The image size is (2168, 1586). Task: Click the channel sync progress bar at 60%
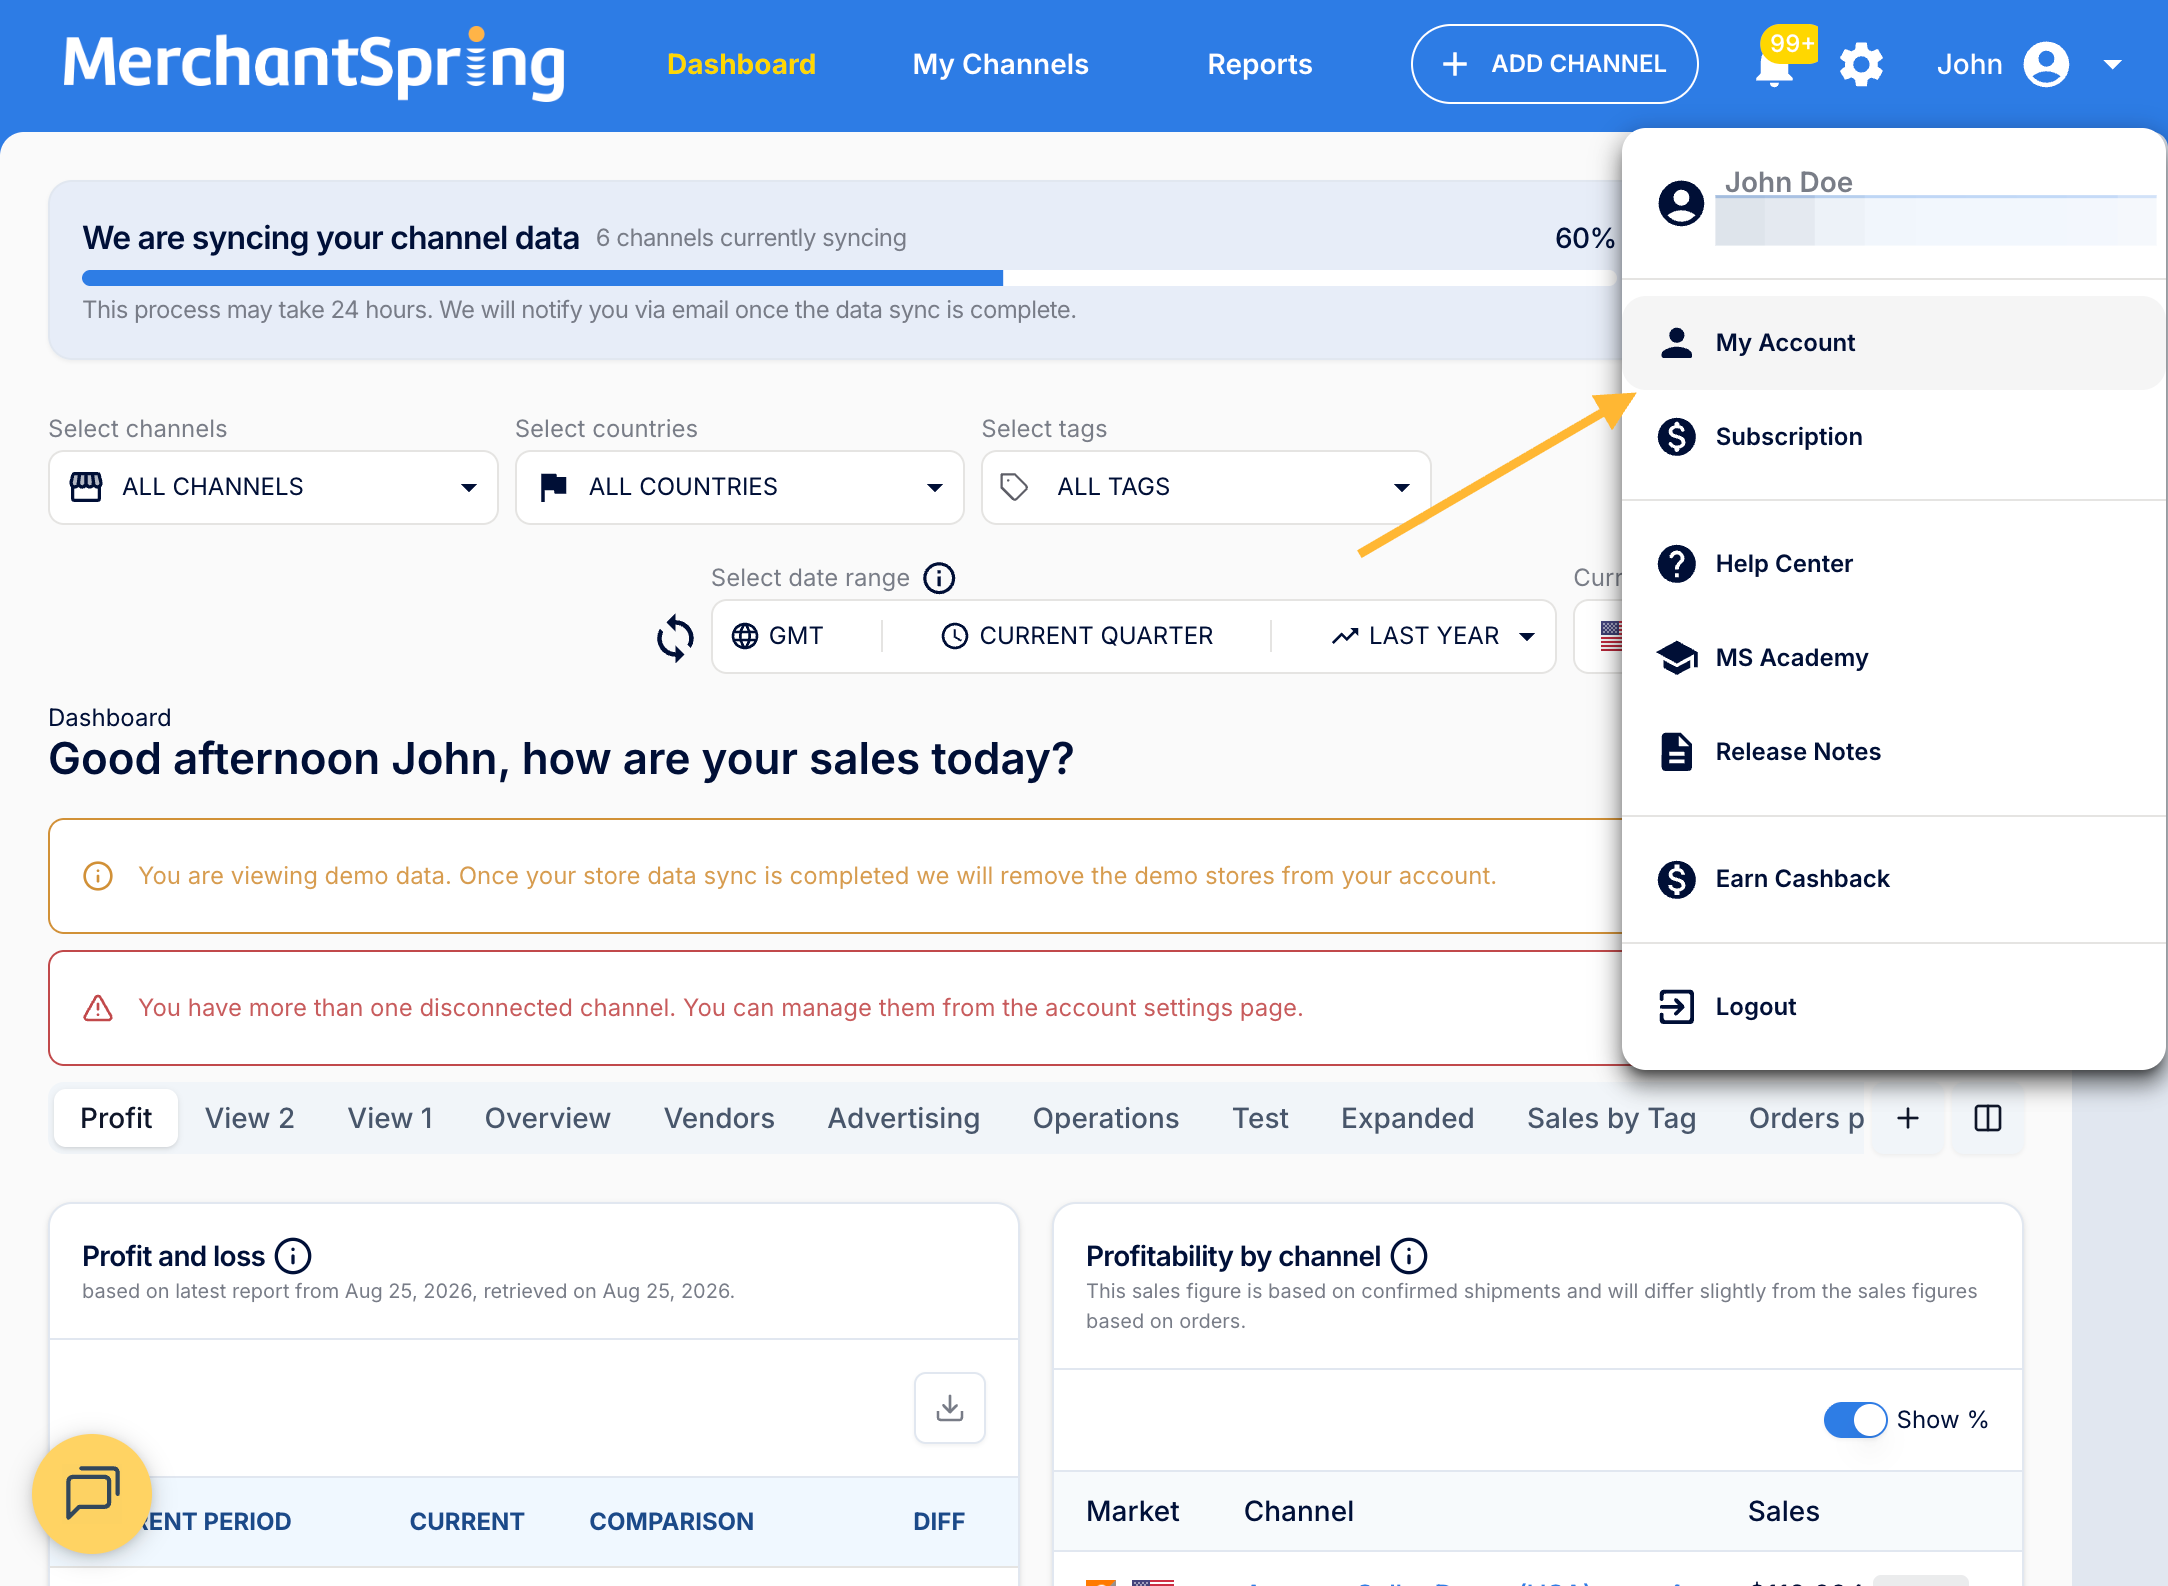(848, 278)
